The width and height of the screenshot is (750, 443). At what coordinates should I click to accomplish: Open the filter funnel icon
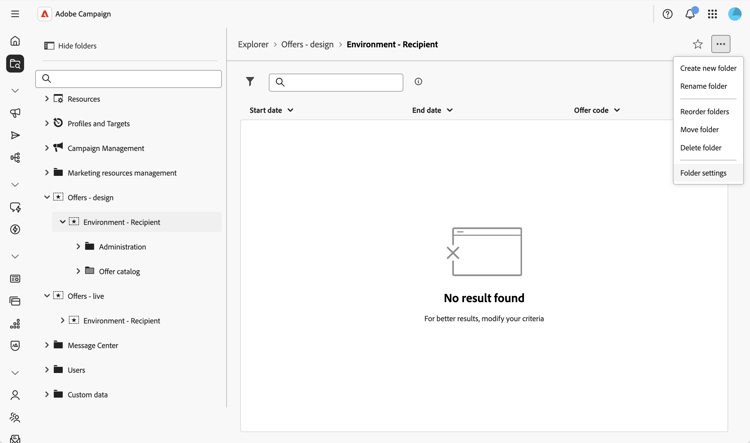[250, 82]
